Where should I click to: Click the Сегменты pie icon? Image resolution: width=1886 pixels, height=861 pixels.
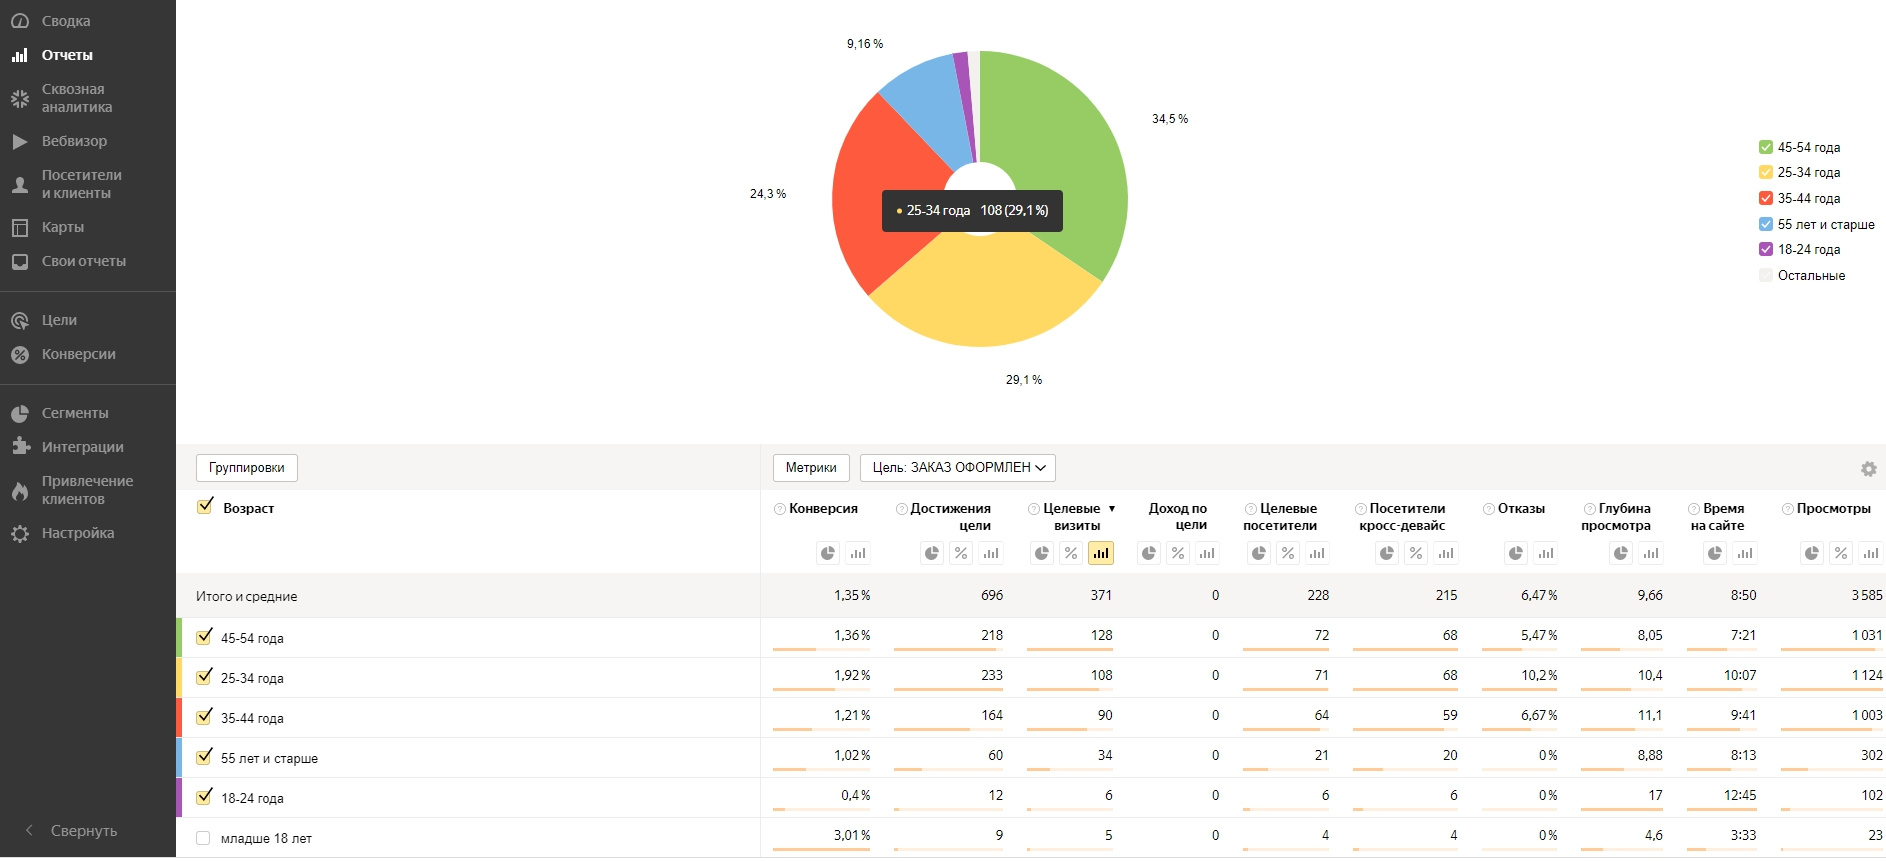[20, 413]
